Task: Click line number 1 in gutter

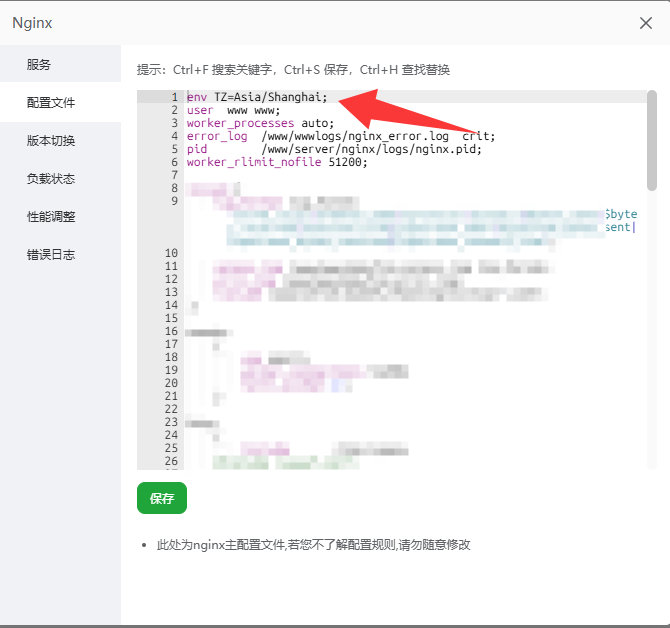Action: pyautogui.click(x=174, y=97)
